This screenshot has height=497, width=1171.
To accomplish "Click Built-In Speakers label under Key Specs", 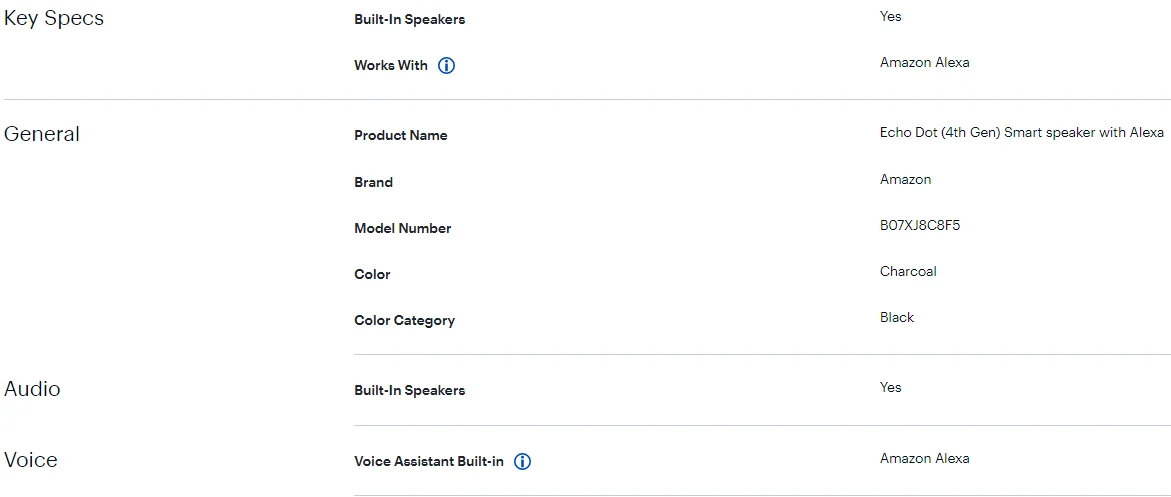I will pos(410,19).
